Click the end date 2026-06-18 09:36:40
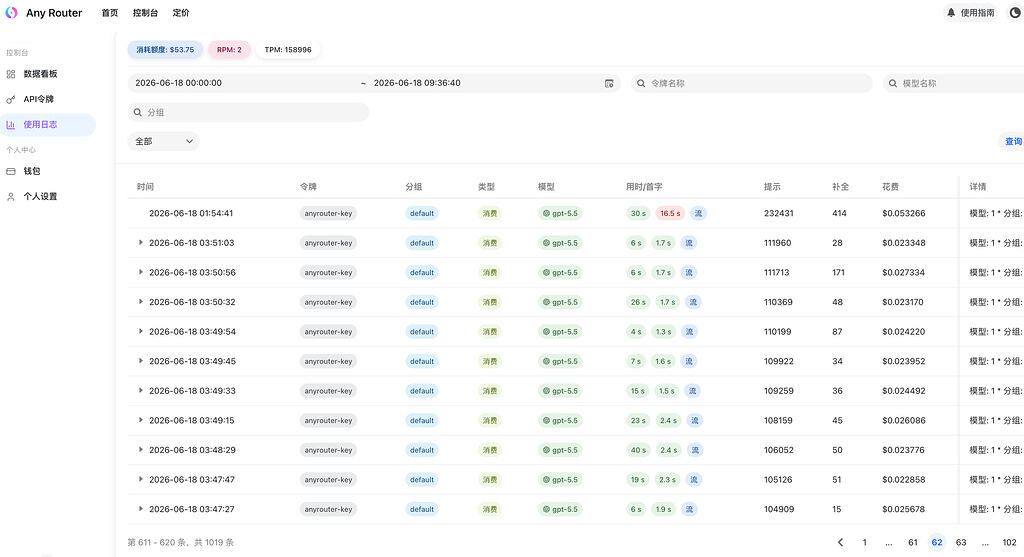This screenshot has width=1024, height=557. (417, 83)
